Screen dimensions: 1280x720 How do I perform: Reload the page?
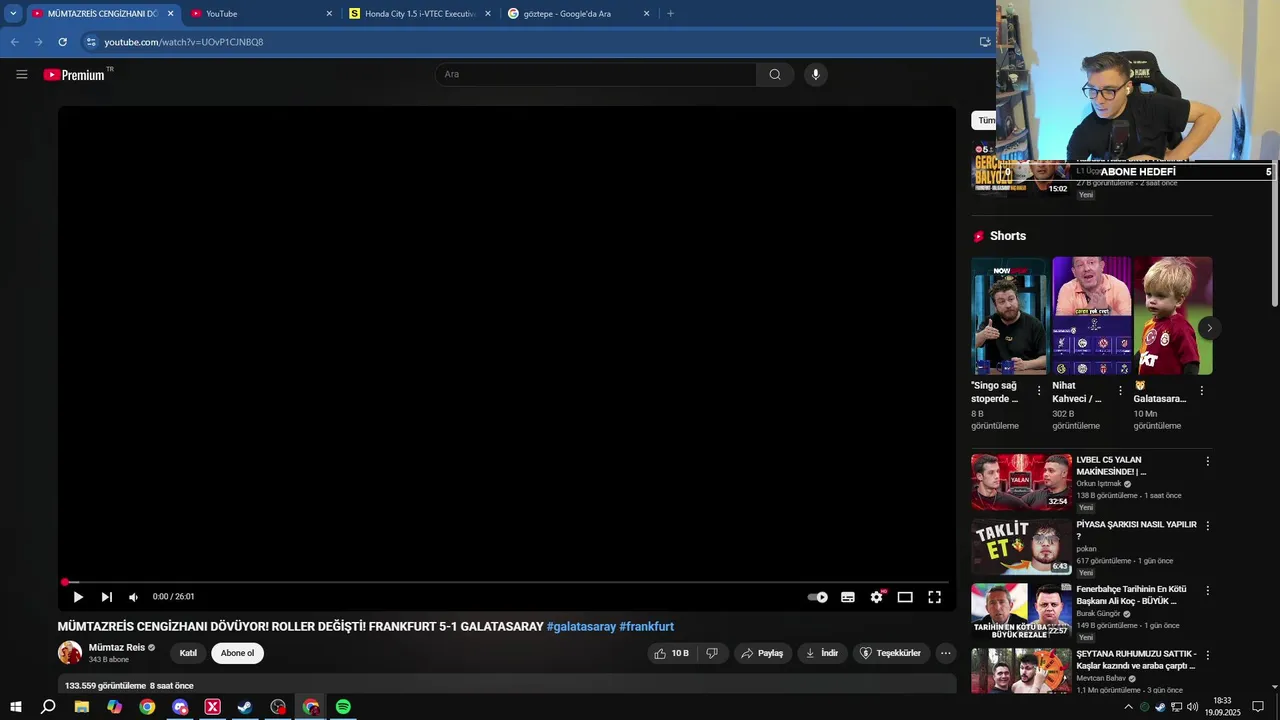[x=62, y=42]
